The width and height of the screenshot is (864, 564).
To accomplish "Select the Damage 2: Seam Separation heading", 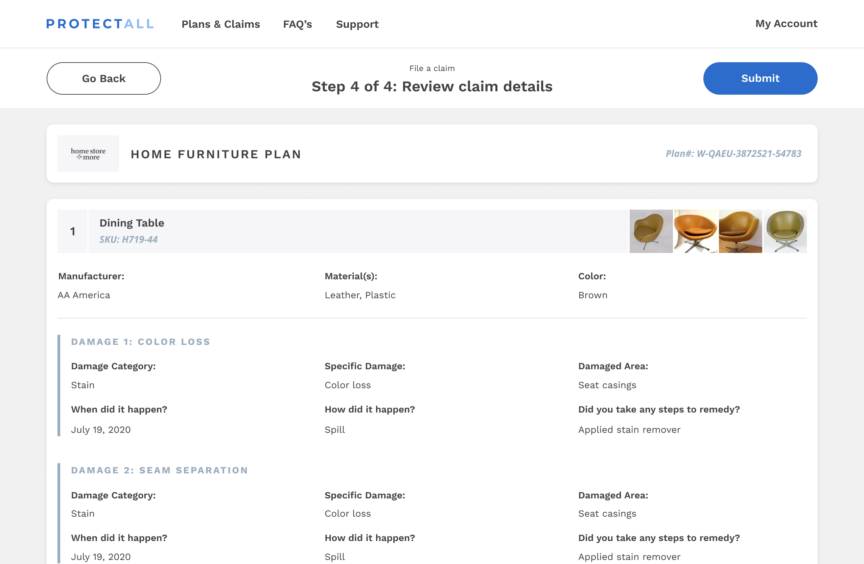I will [159, 470].
